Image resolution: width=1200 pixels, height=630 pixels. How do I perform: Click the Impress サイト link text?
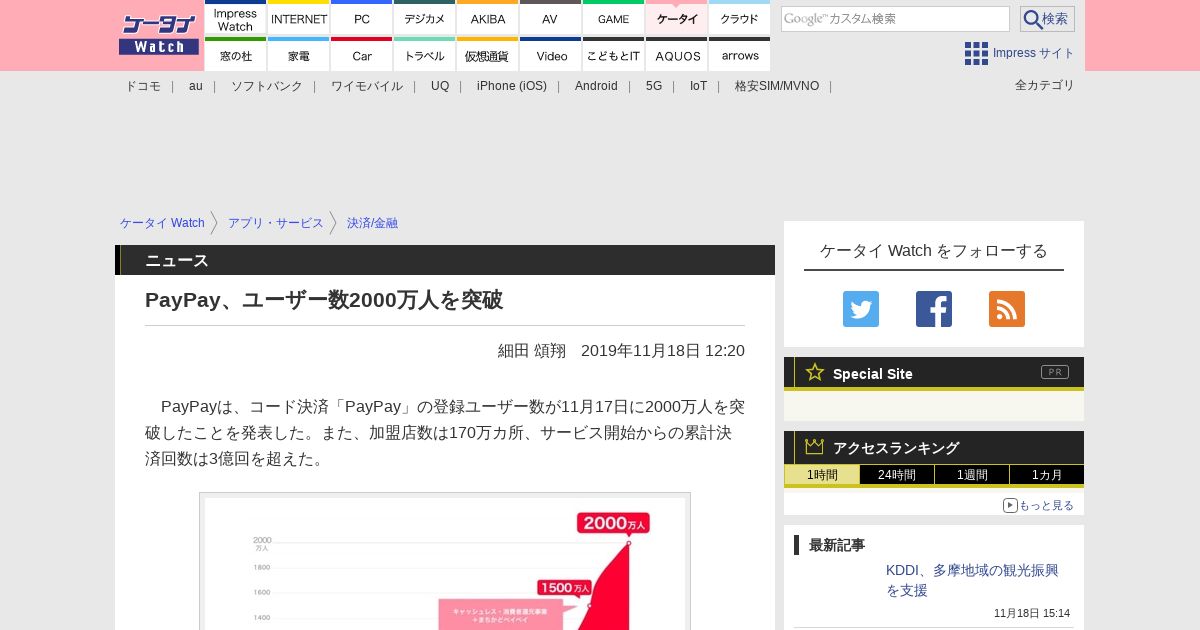tap(1034, 53)
